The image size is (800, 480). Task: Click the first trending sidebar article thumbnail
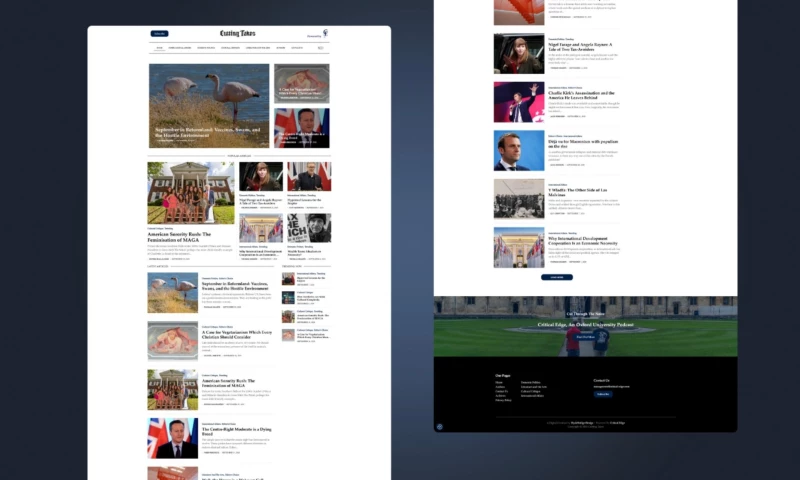(x=288, y=279)
